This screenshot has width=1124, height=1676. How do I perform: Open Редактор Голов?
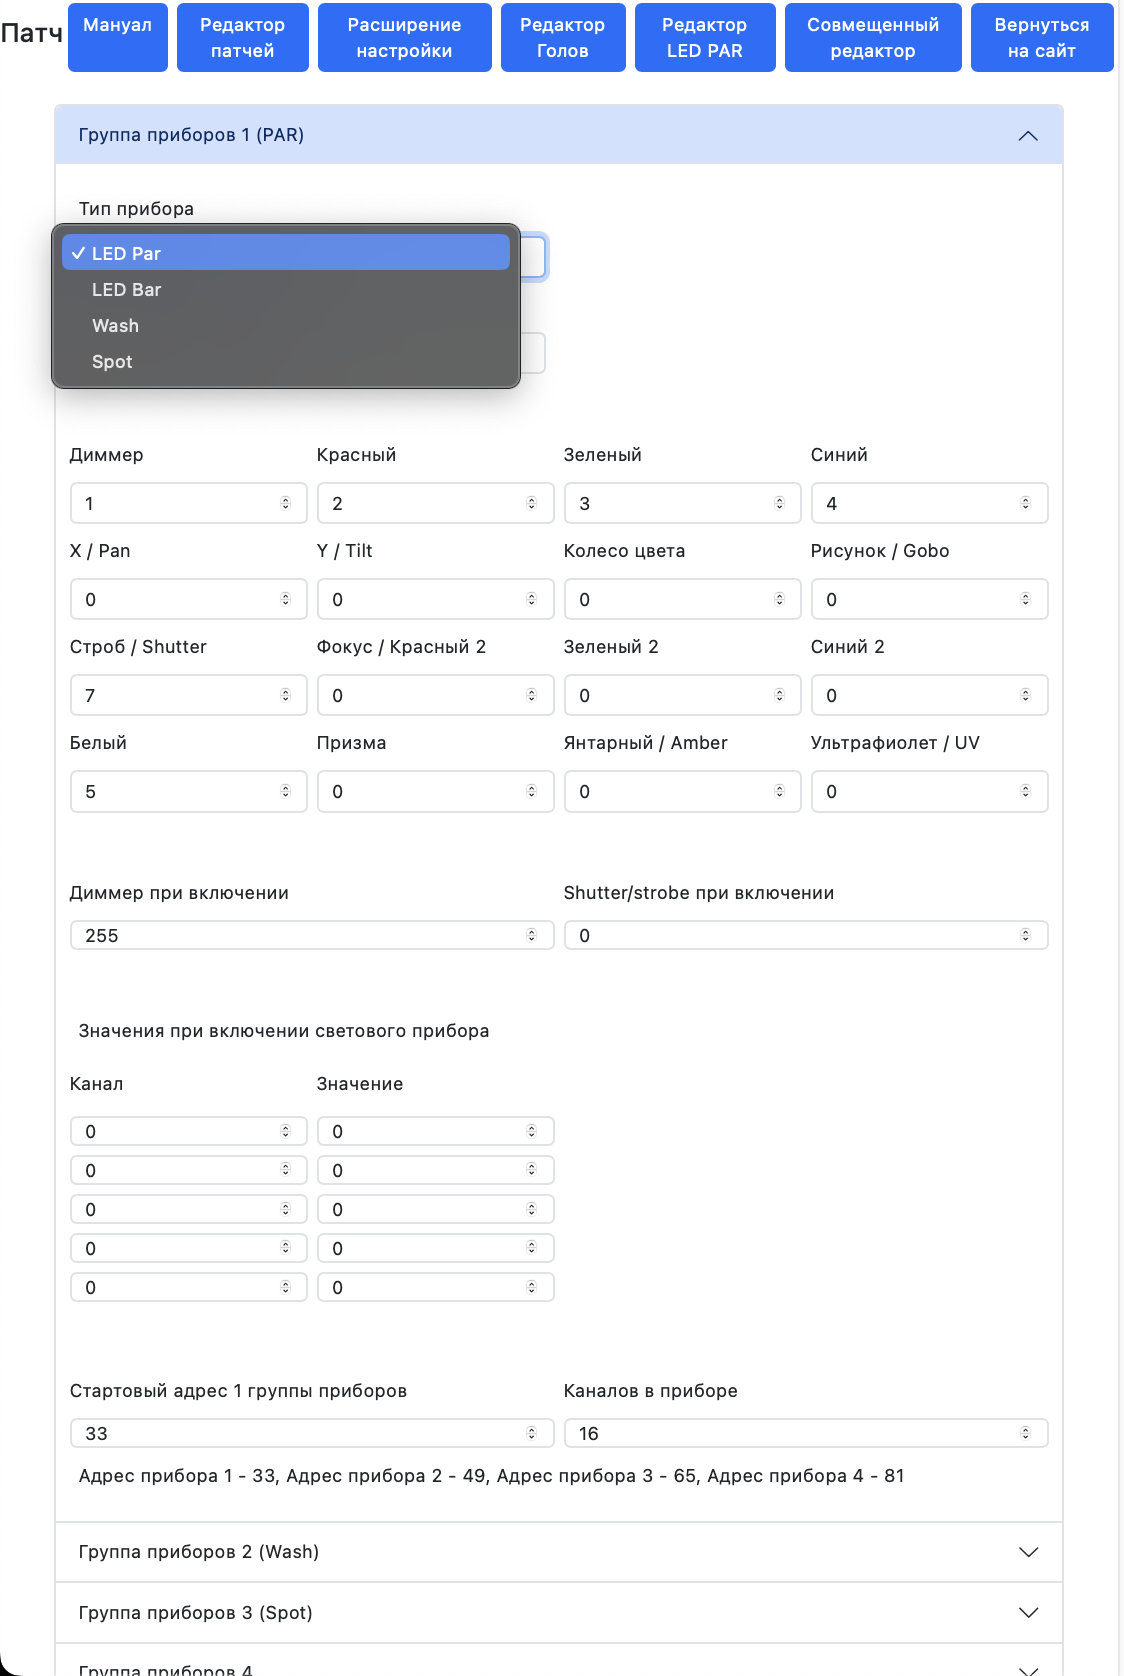[x=563, y=37]
